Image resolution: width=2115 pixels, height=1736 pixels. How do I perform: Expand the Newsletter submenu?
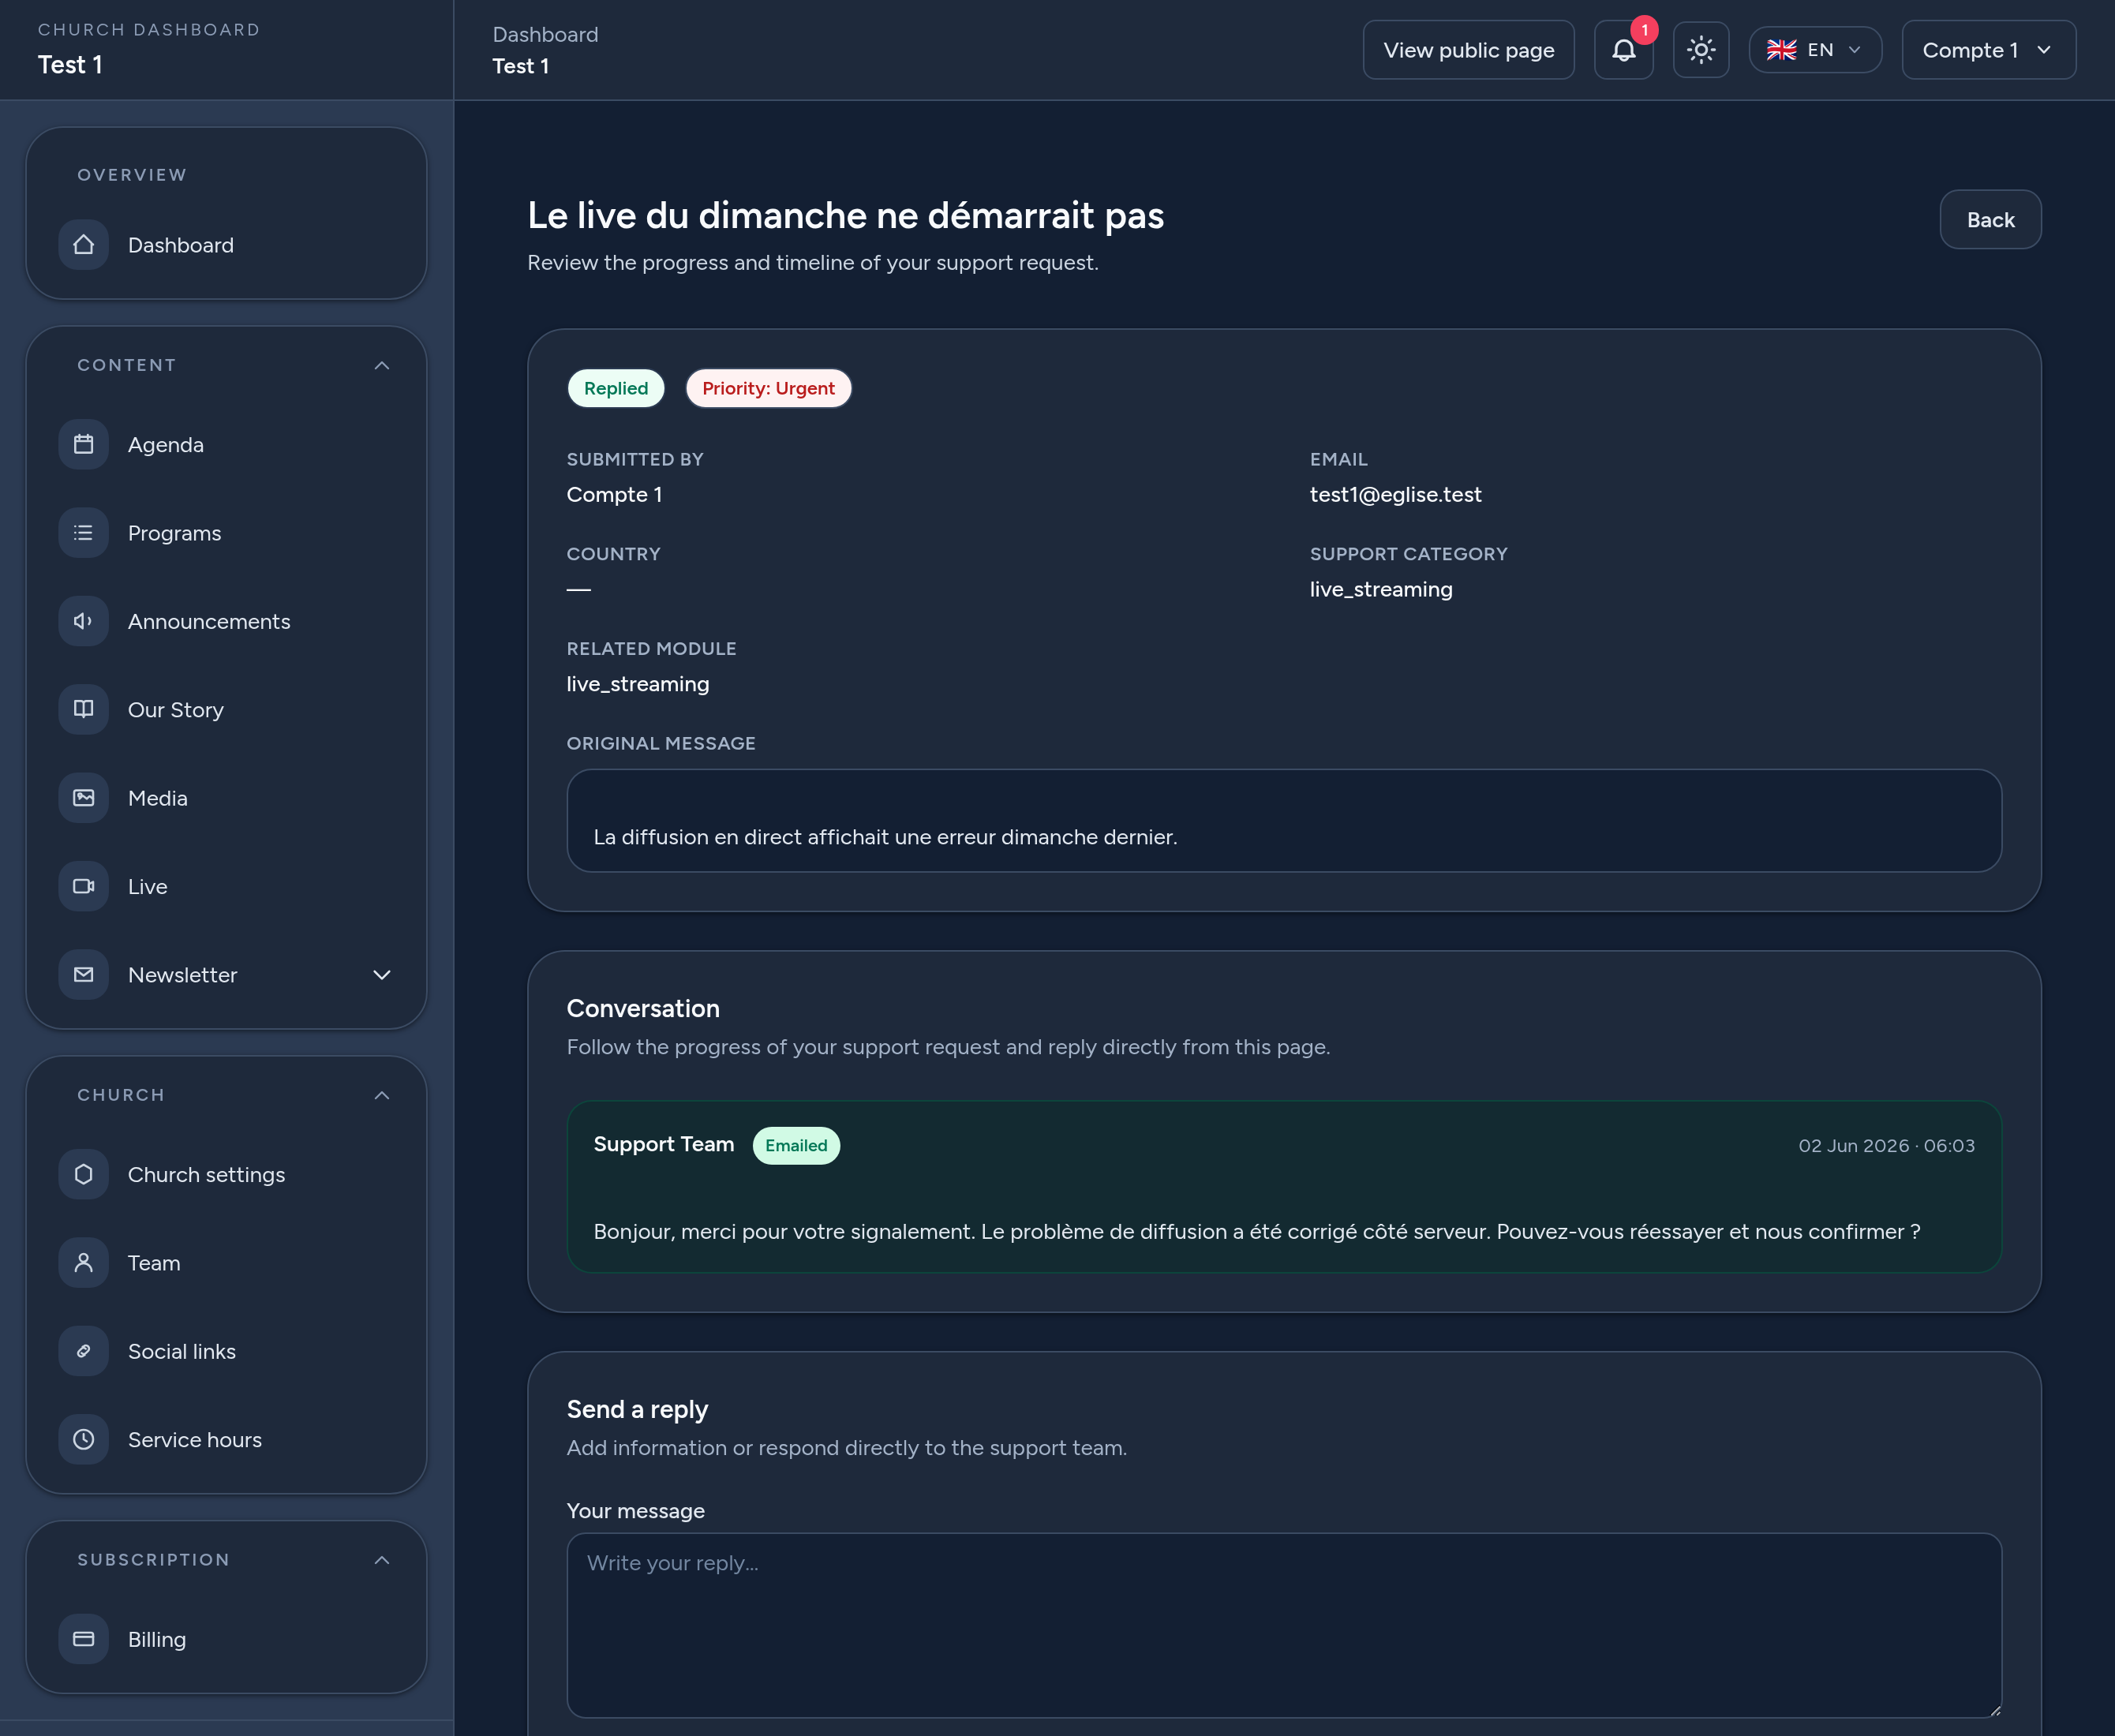pyautogui.click(x=382, y=975)
